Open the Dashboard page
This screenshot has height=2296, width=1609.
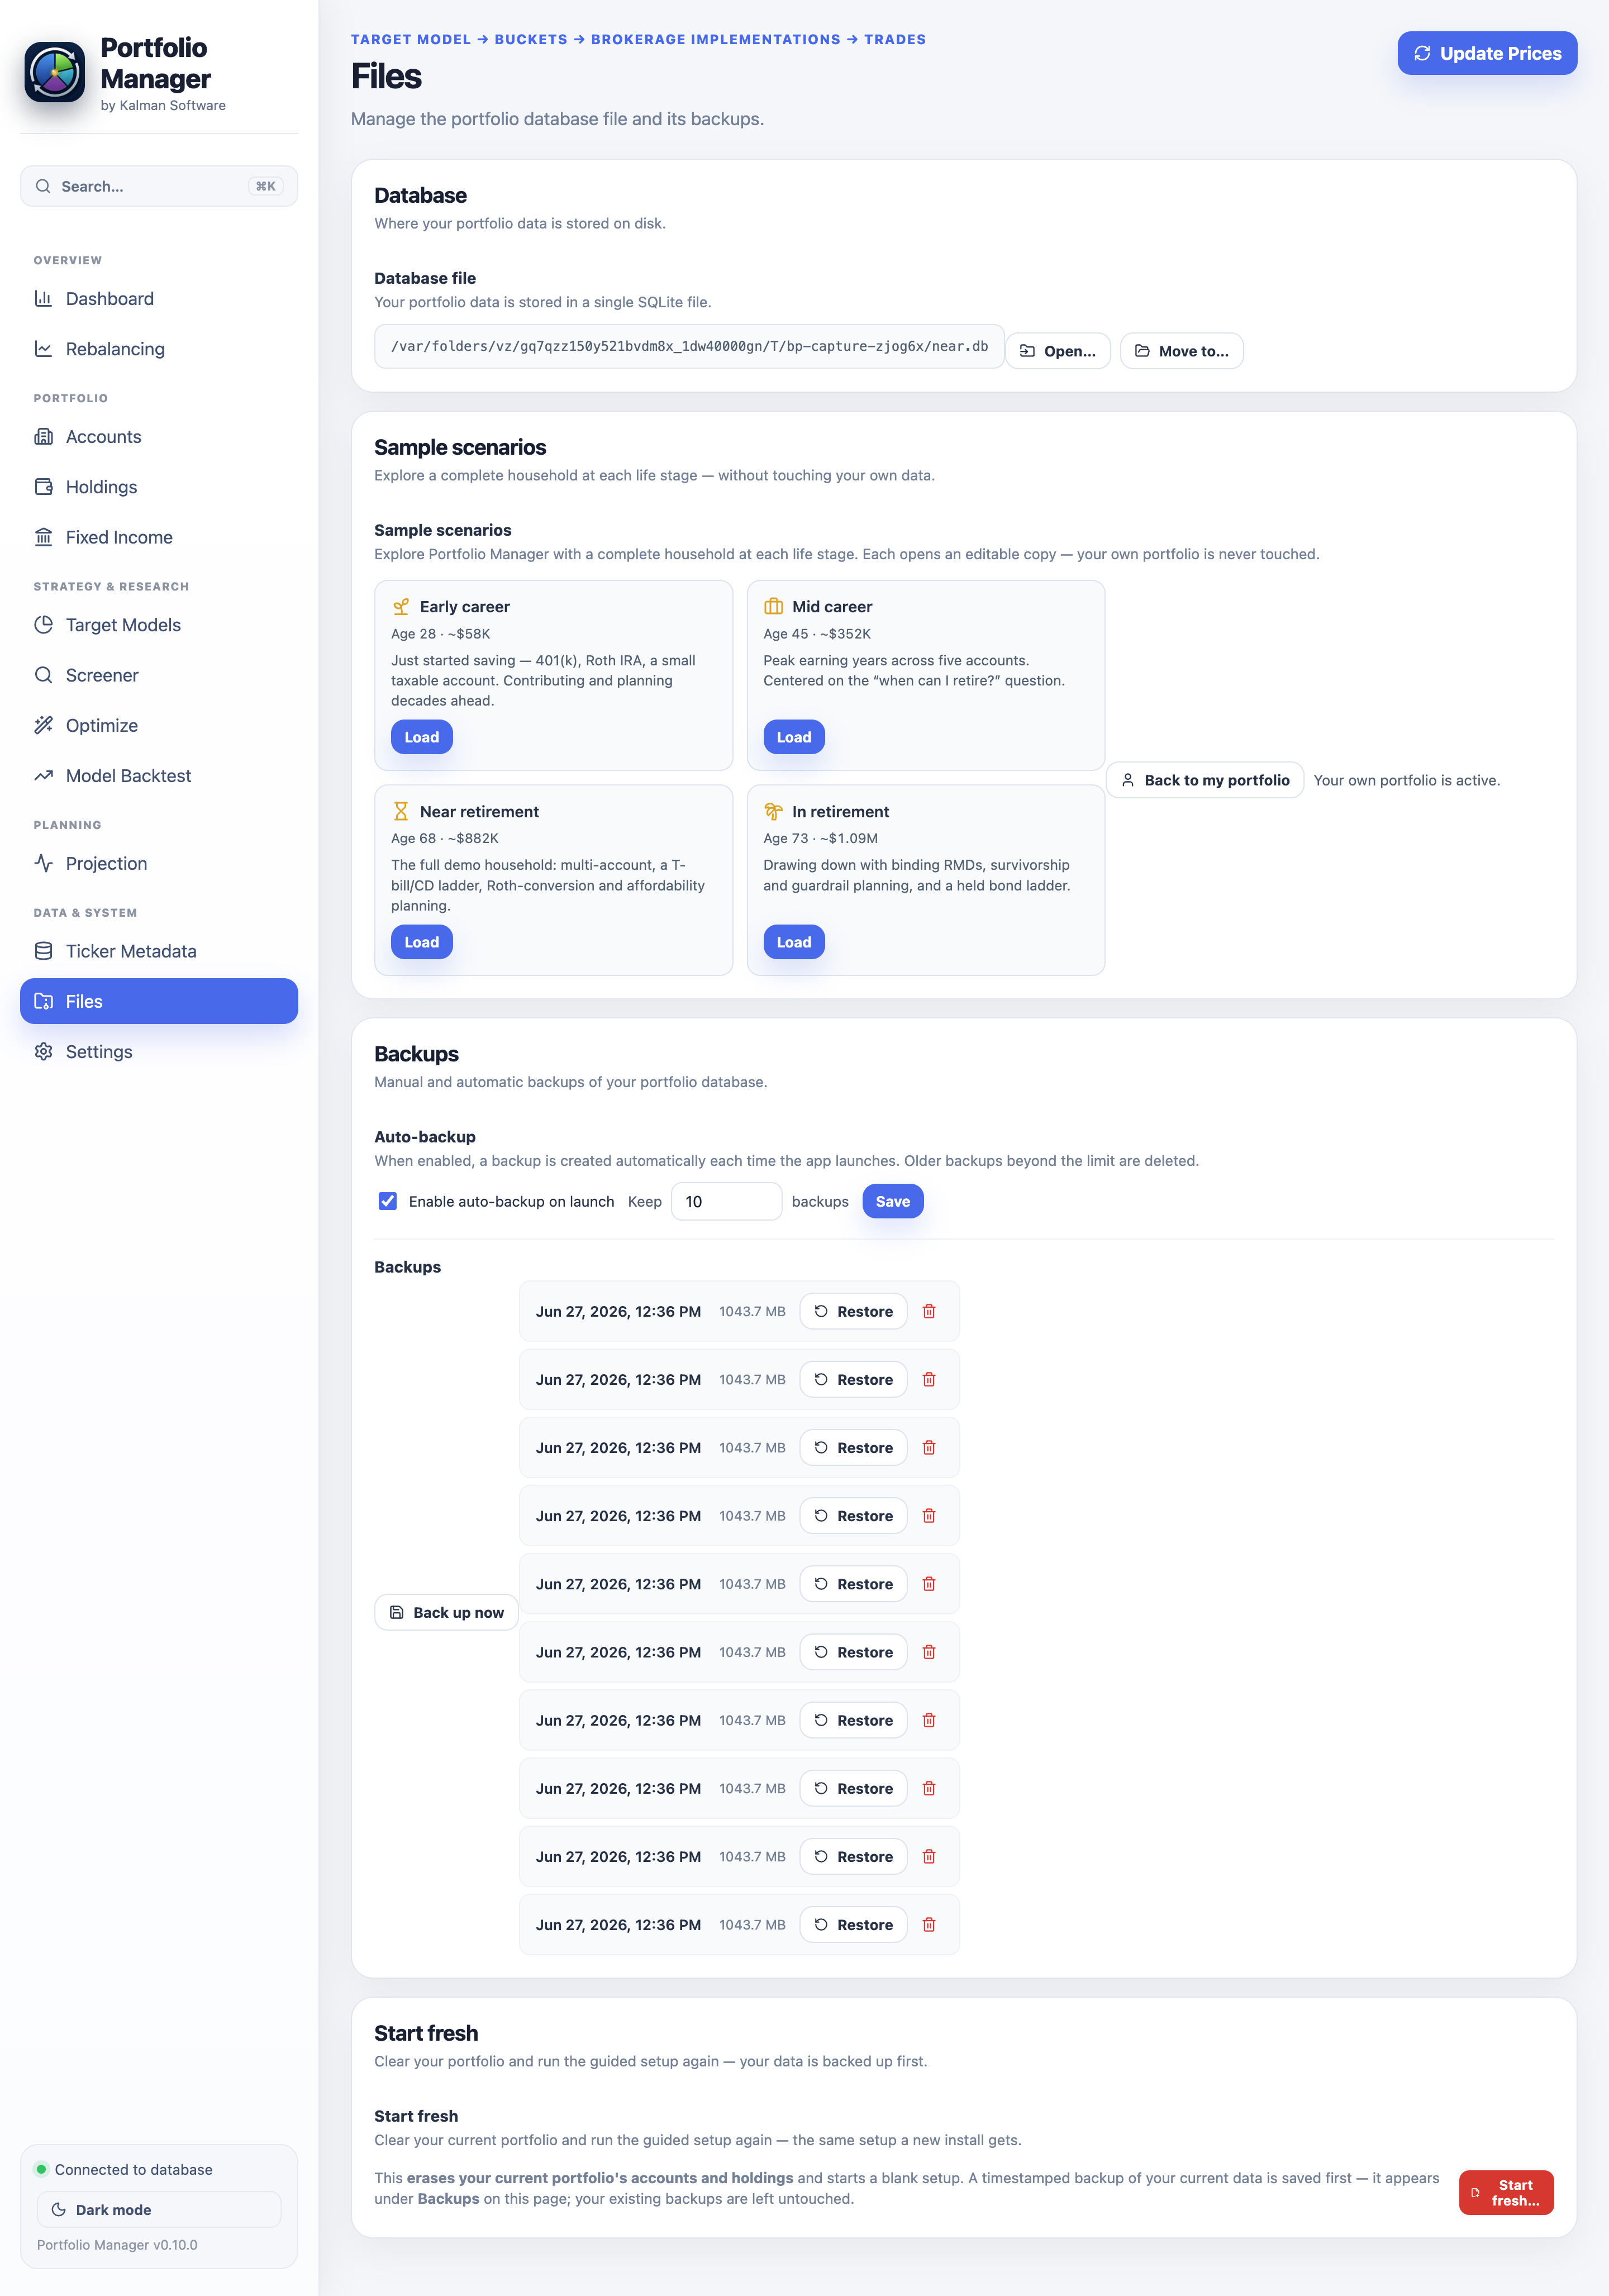[159, 299]
